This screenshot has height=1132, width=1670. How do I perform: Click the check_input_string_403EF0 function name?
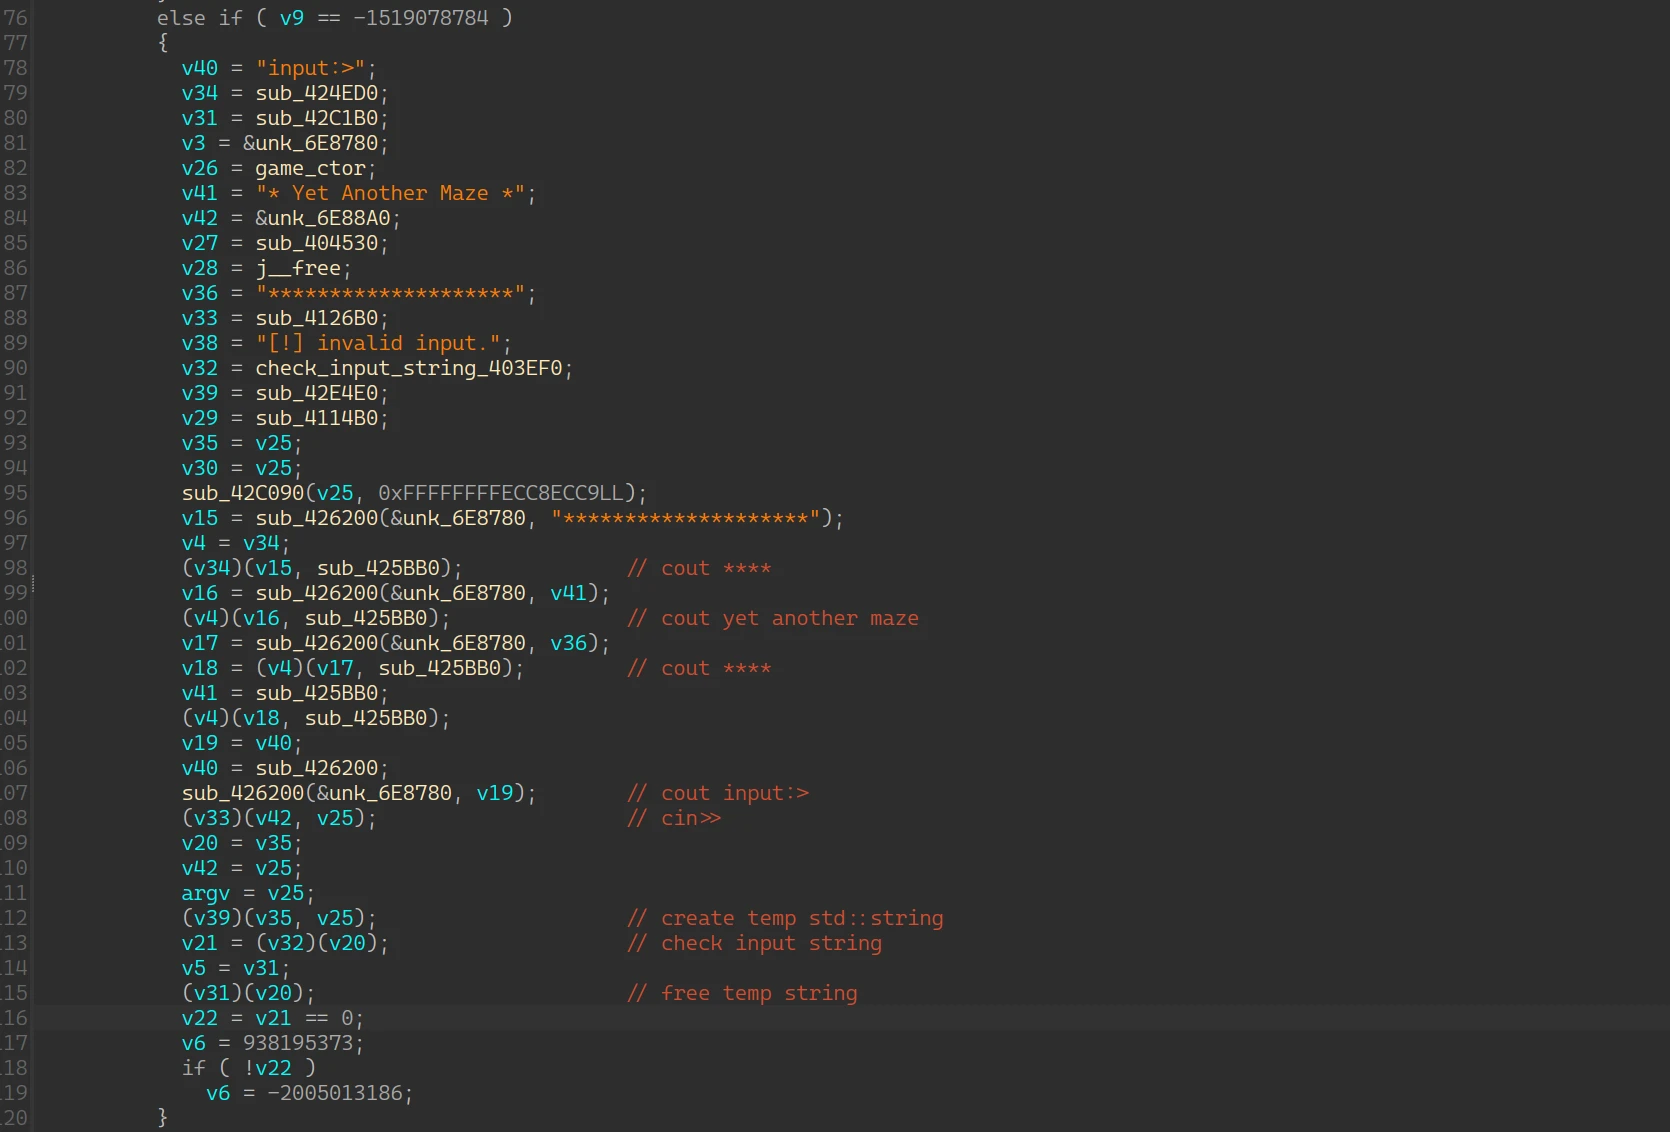click(x=408, y=368)
